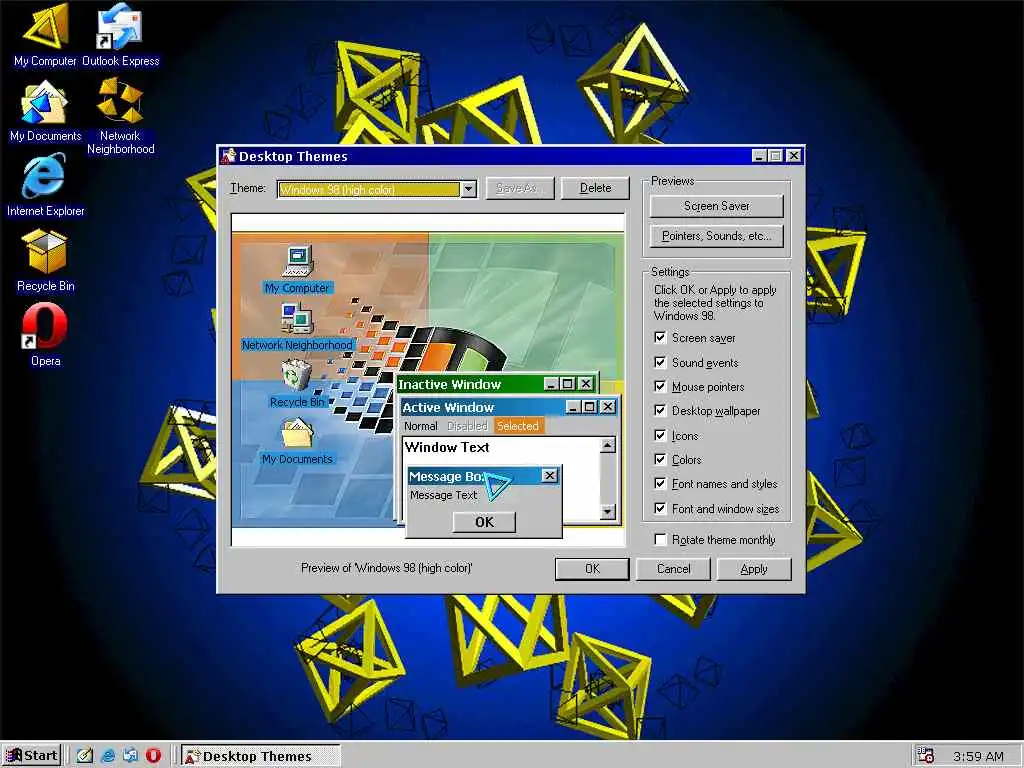Image resolution: width=1024 pixels, height=768 pixels.
Task: Uncheck the Colors checkbox
Action: point(660,460)
